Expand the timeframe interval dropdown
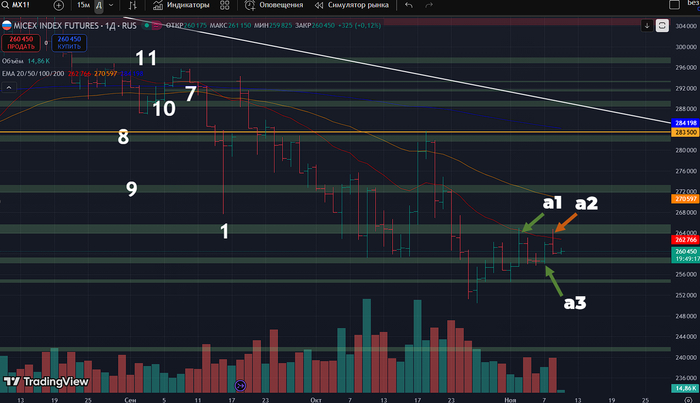Screen dimensions: 700x403 point(111,6)
